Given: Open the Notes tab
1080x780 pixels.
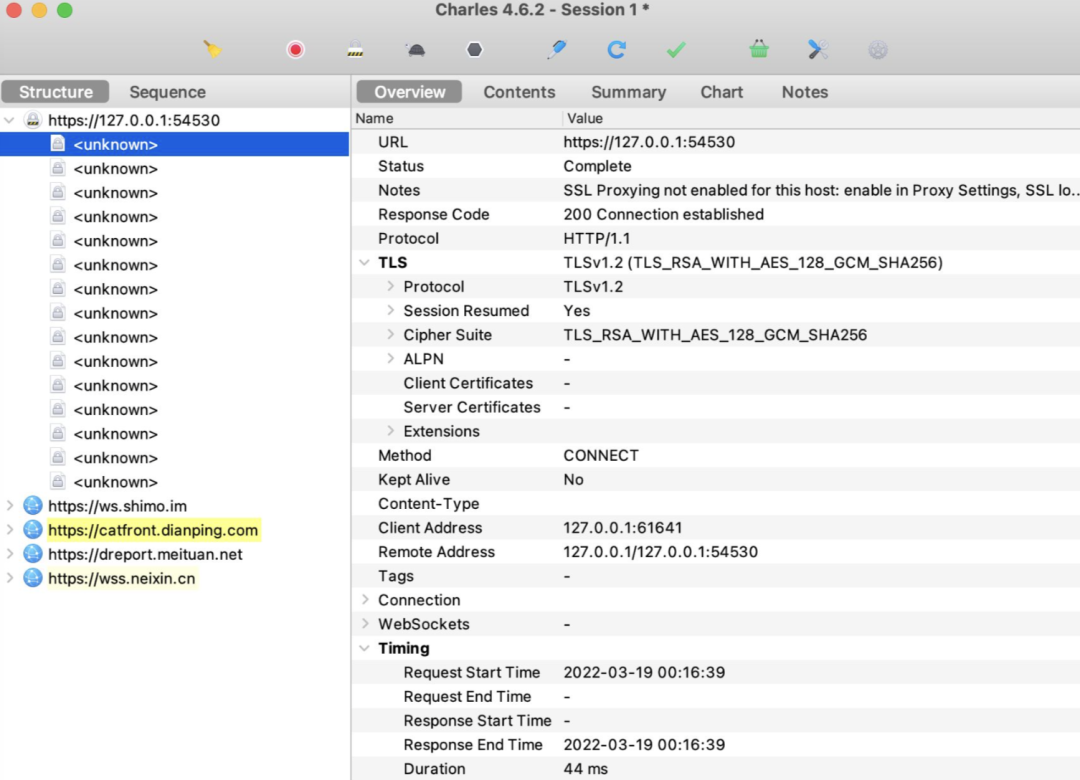Looking at the screenshot, I should pyautogui.click(x=804, y=92).
